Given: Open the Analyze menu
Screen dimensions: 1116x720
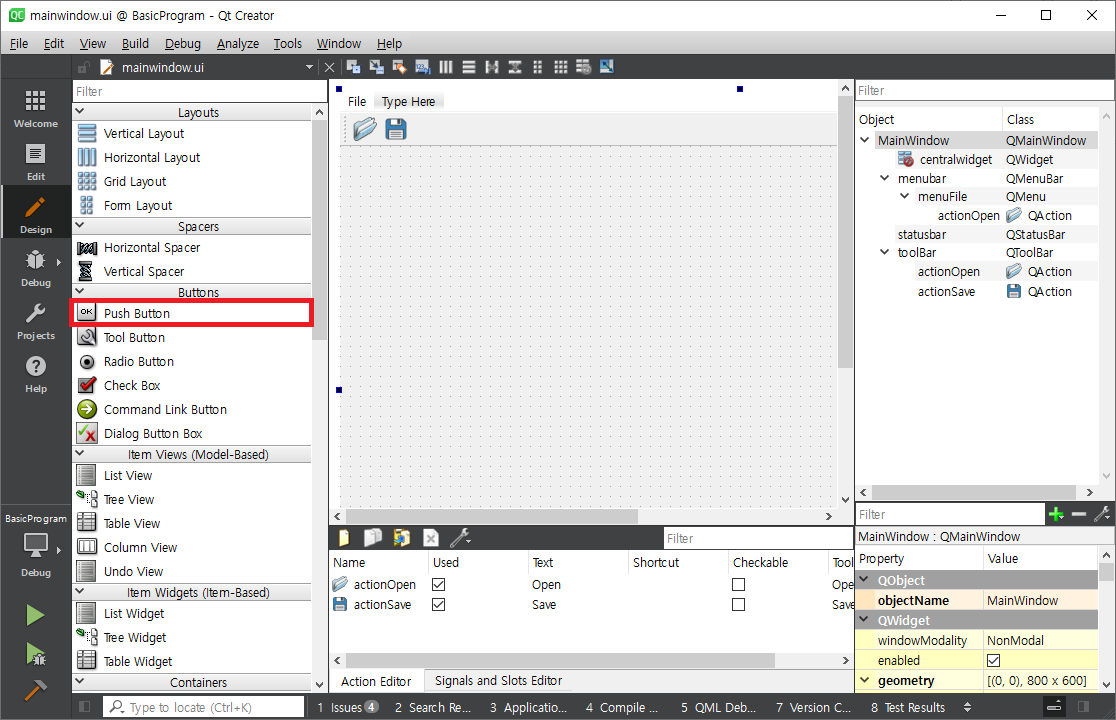Looking at the screenshot, I should coord(238,43).
